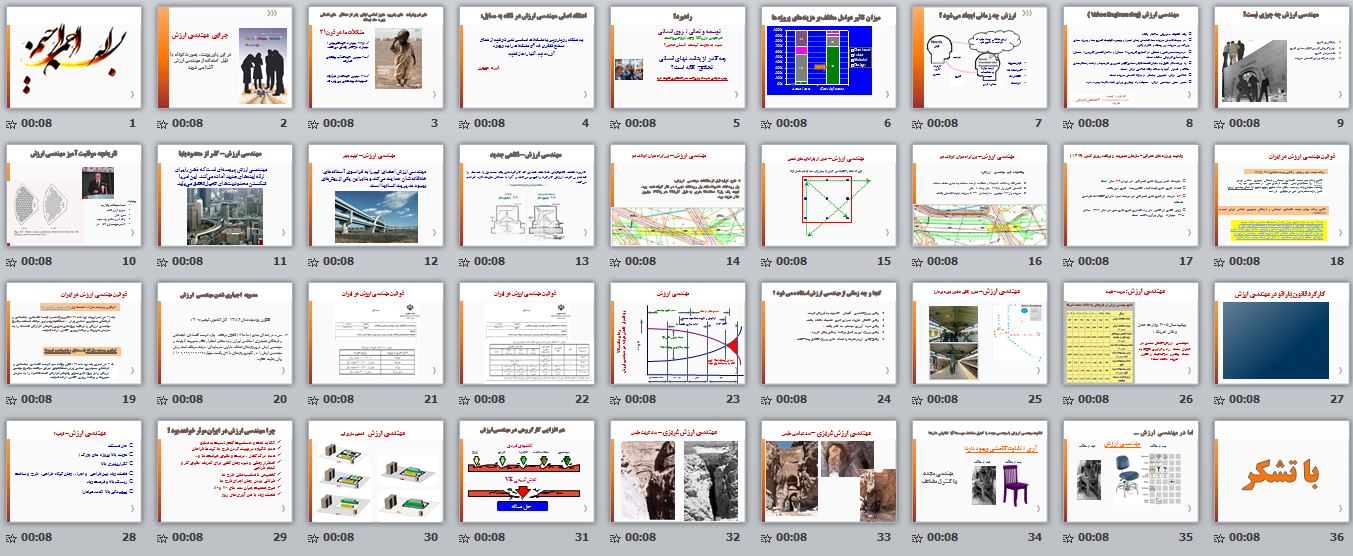Click the star icon under slide 36
This screenshot has width=1353, height=556.
tap(1219, 538)
